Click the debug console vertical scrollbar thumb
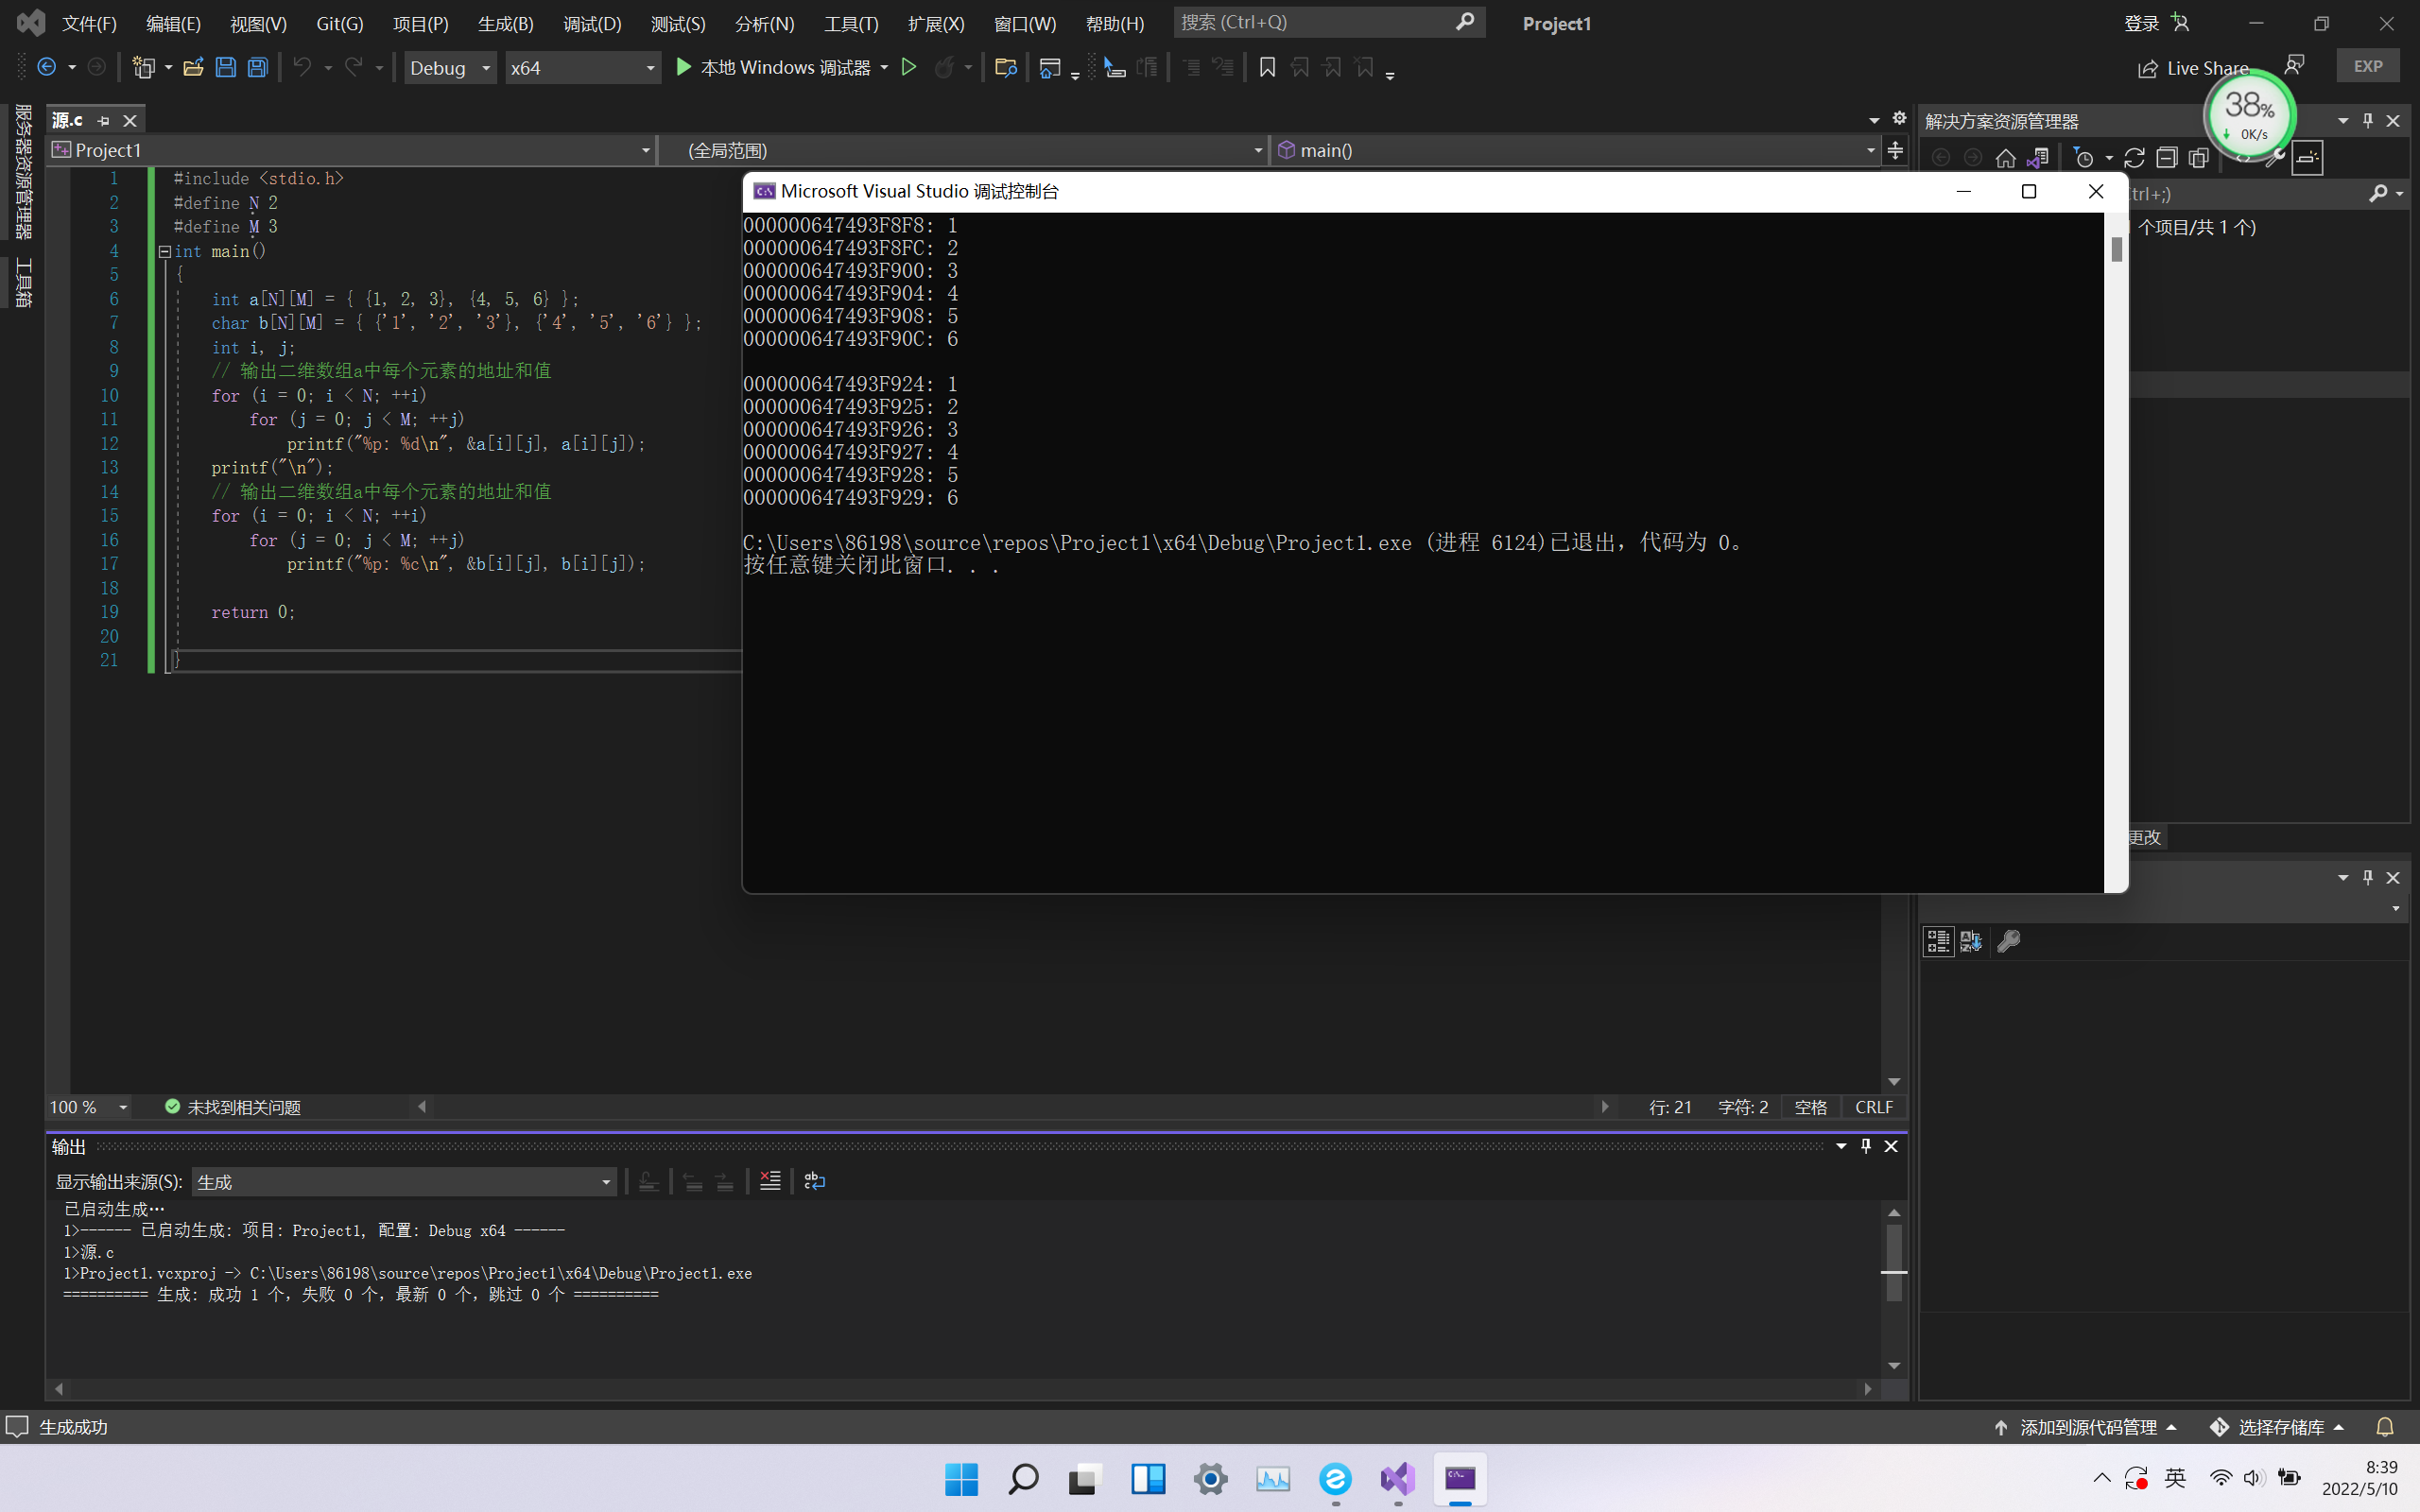The image size is (2420, 1512). (x=2116, y=249)
